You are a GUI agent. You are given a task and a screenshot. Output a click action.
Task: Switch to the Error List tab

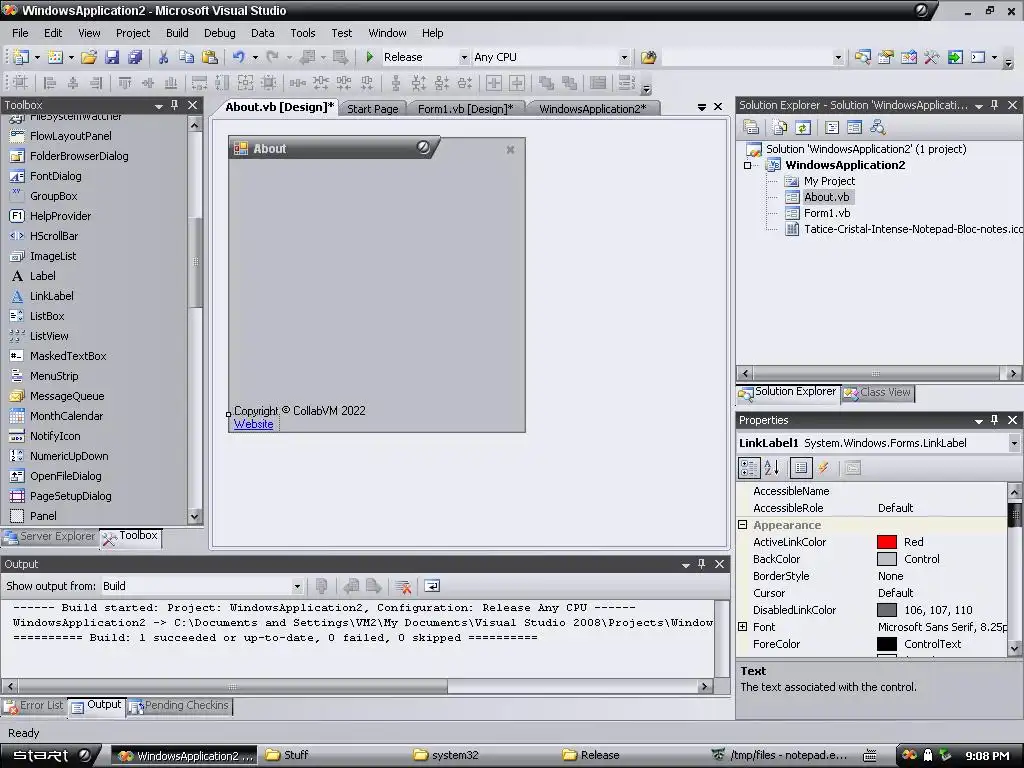click(35, 706)
